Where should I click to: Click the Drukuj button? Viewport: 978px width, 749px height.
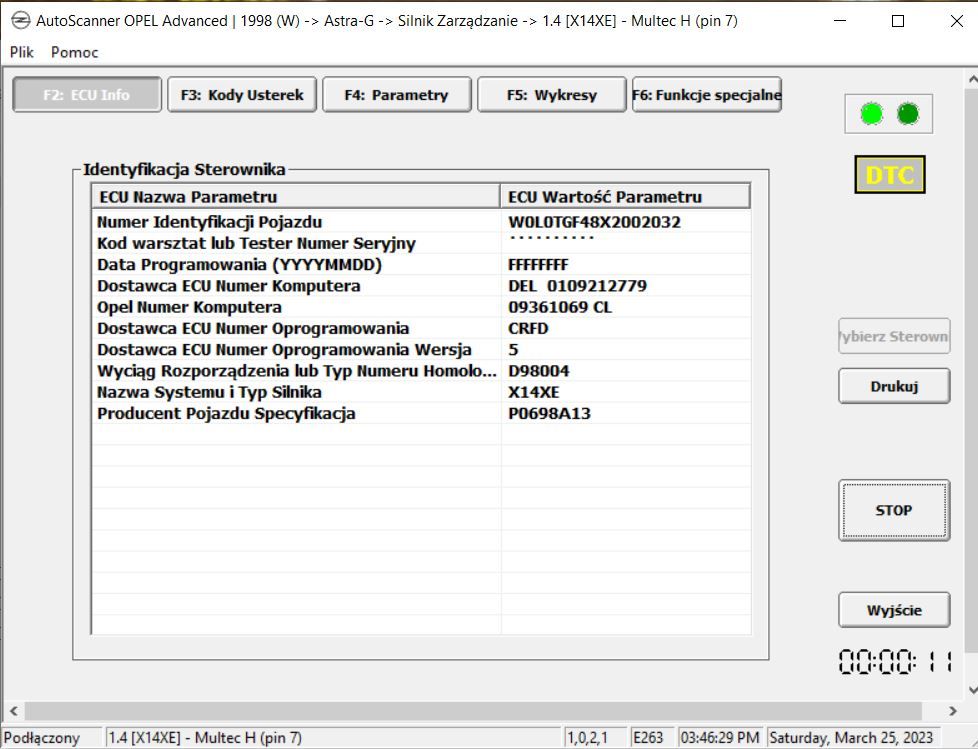(x=894, y=386)
